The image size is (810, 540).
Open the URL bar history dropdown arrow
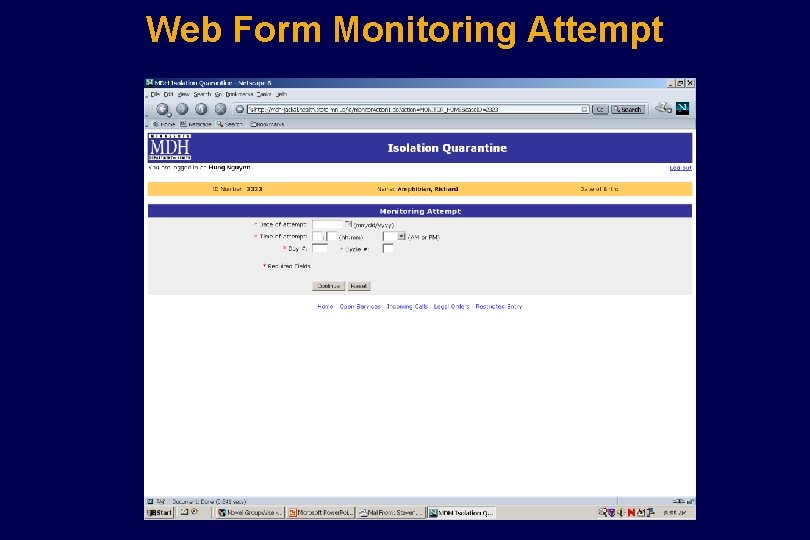pyautogui.click(x=584, y=109)
